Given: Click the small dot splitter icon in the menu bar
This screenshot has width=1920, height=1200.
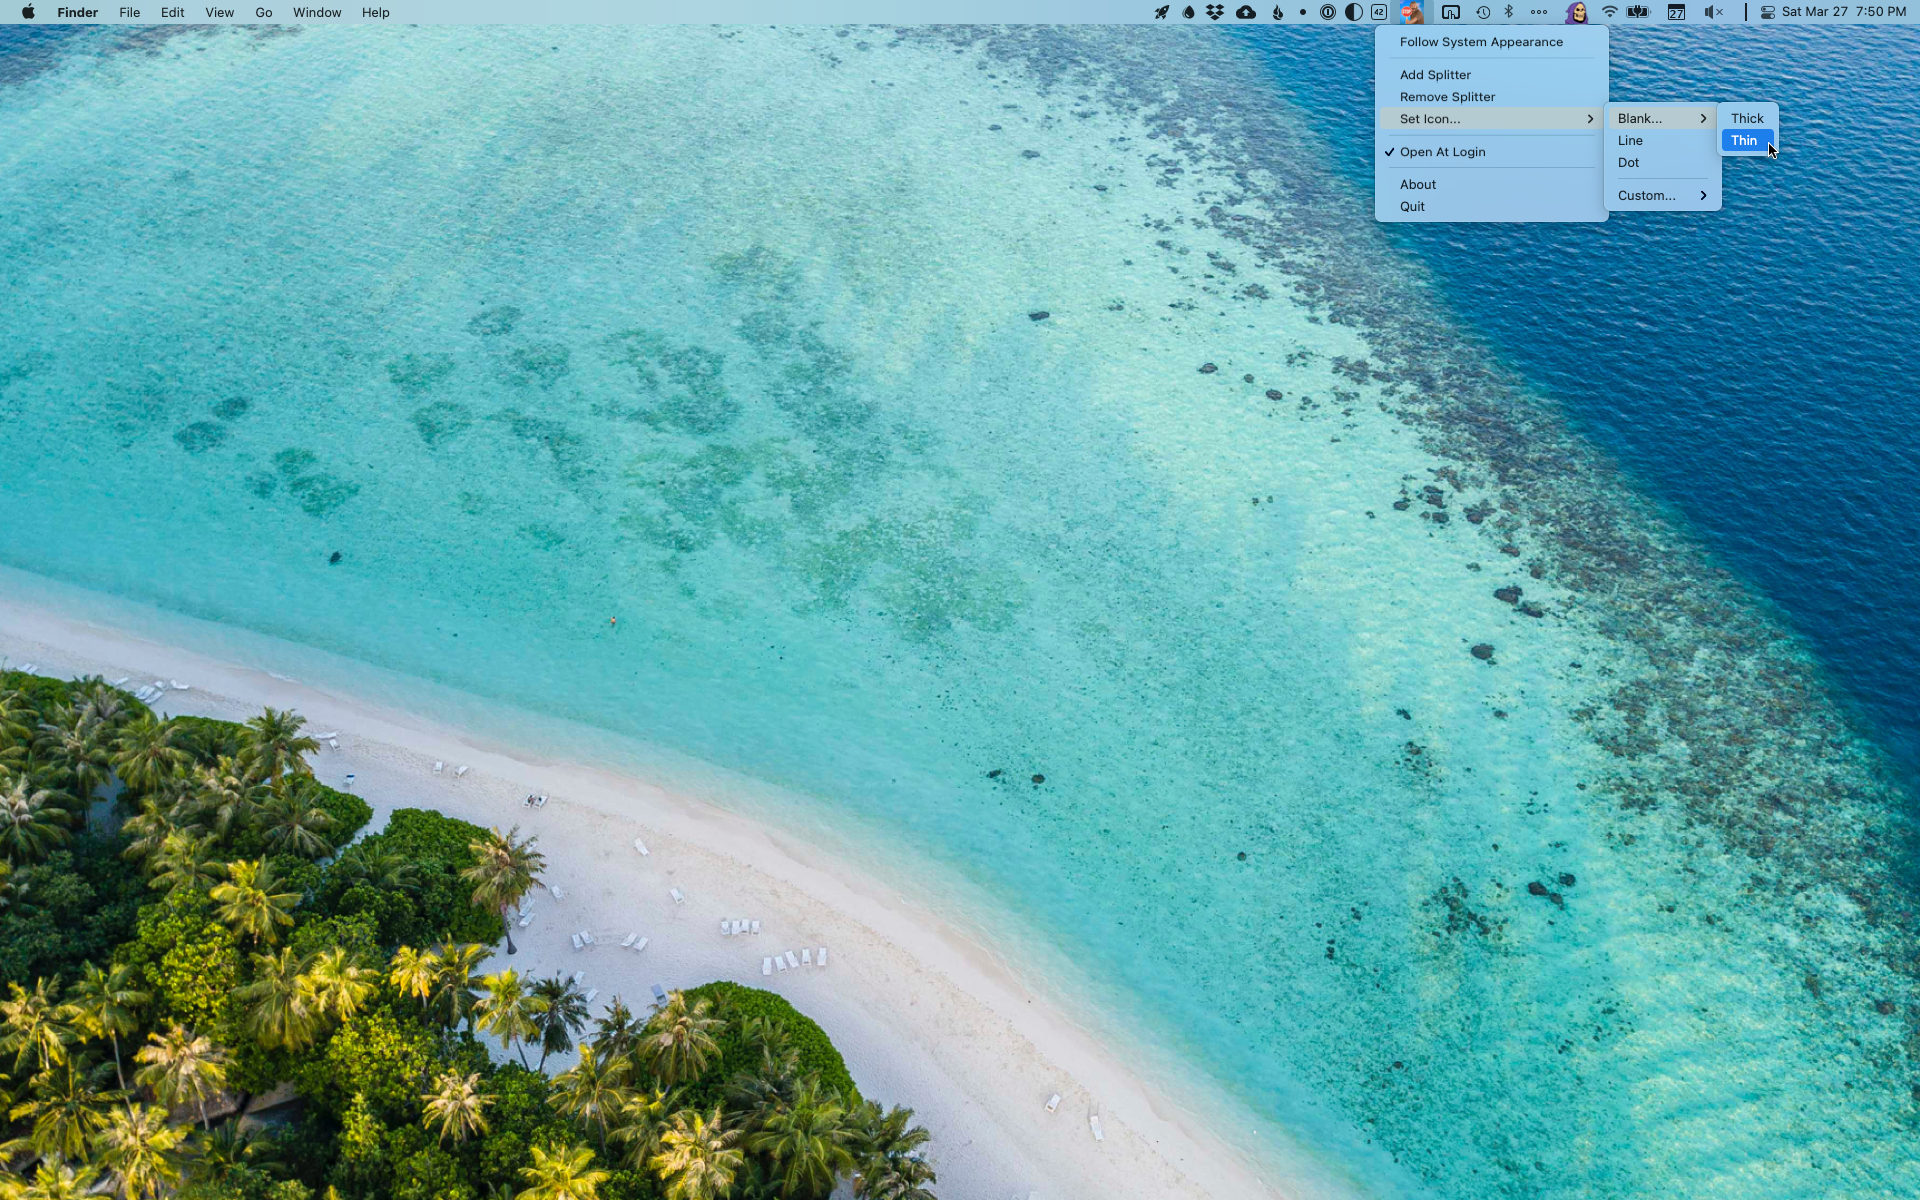Looking at the screenshot, I should [x=1303, y=13].
